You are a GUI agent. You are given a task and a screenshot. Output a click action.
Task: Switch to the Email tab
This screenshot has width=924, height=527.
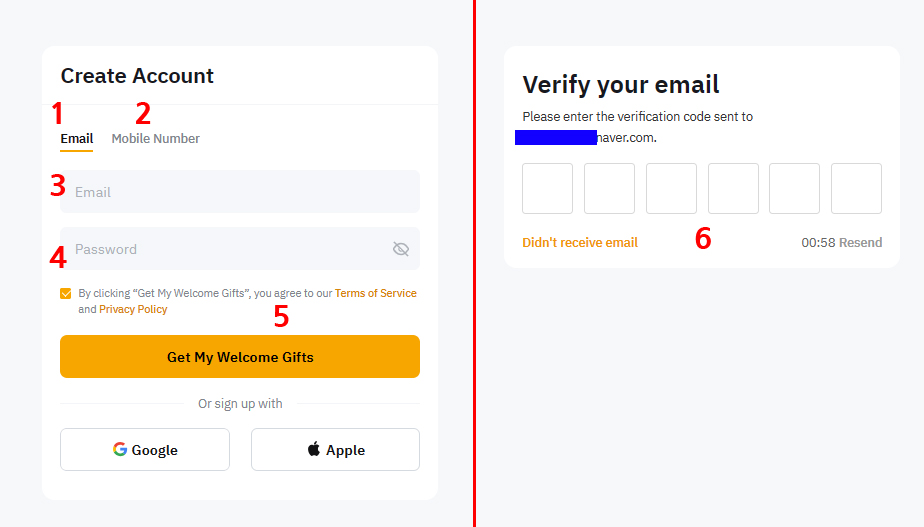click(x=77, y=139)
